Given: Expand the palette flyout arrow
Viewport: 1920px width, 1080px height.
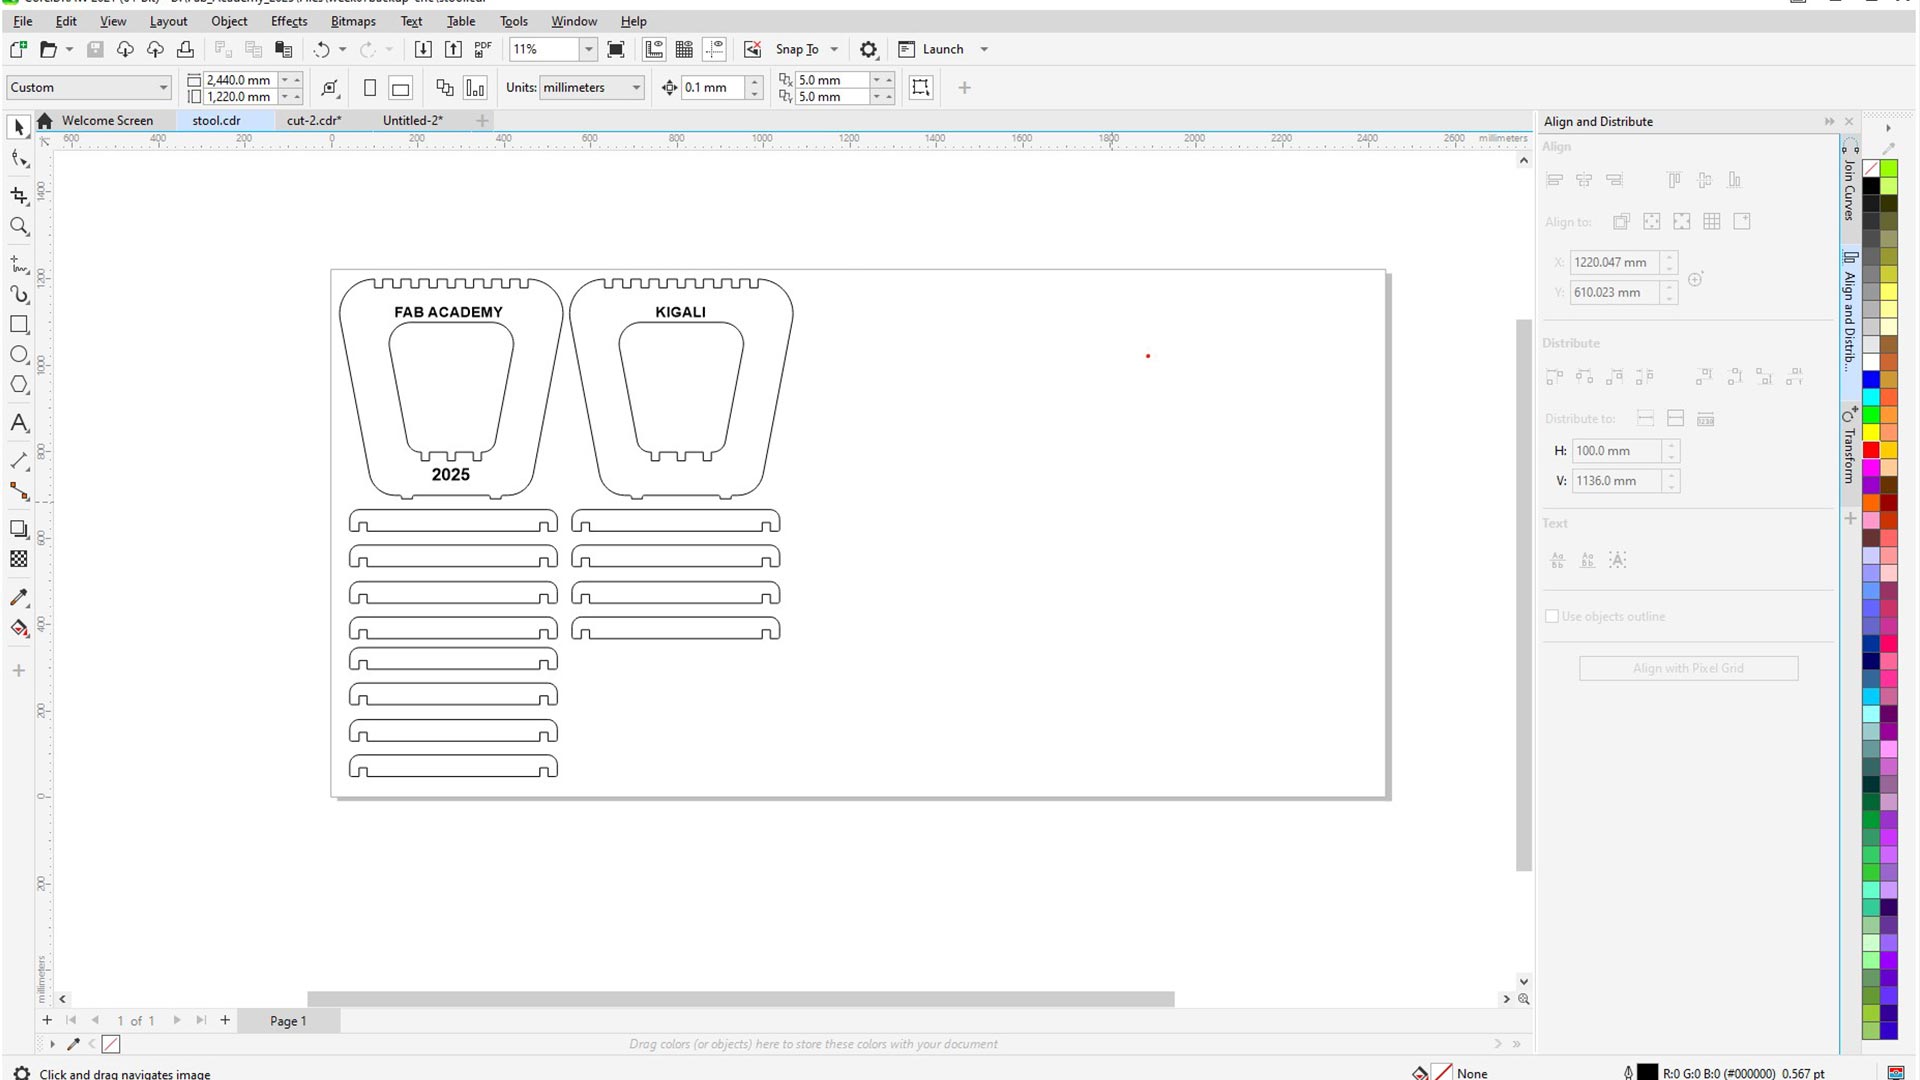Looking at the screenshot, I should point(1888,128).
